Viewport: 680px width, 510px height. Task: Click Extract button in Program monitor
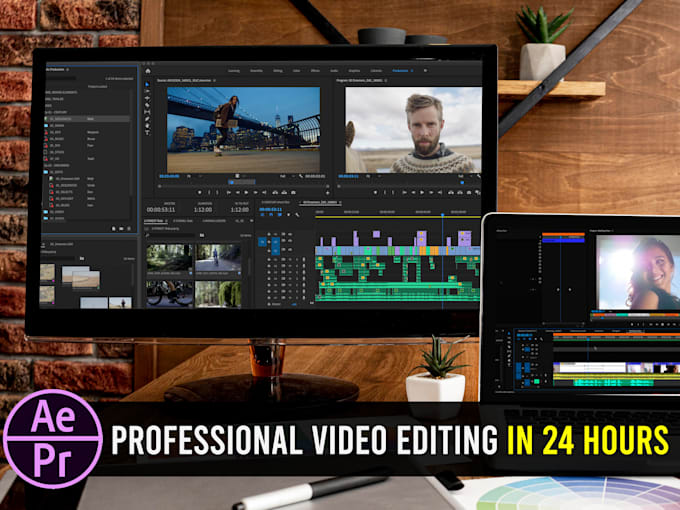point(460,193)
